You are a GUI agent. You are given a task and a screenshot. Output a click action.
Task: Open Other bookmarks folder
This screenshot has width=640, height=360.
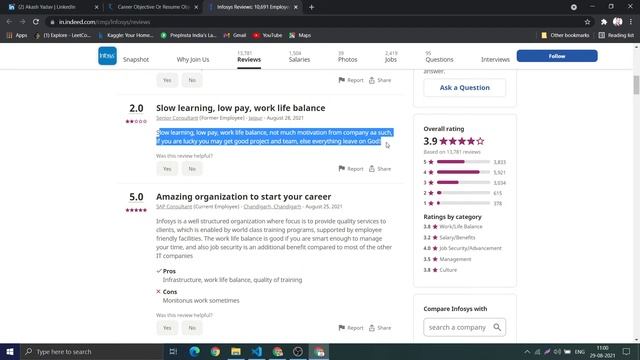tap(565, 36)
